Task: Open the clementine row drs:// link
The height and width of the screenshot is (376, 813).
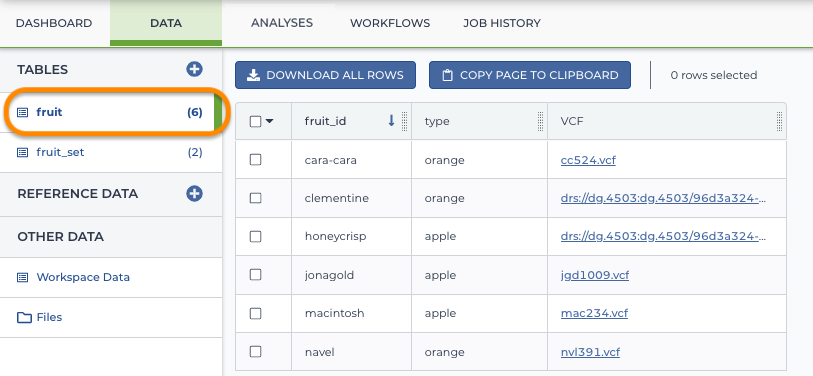Action: click(664, 198)
